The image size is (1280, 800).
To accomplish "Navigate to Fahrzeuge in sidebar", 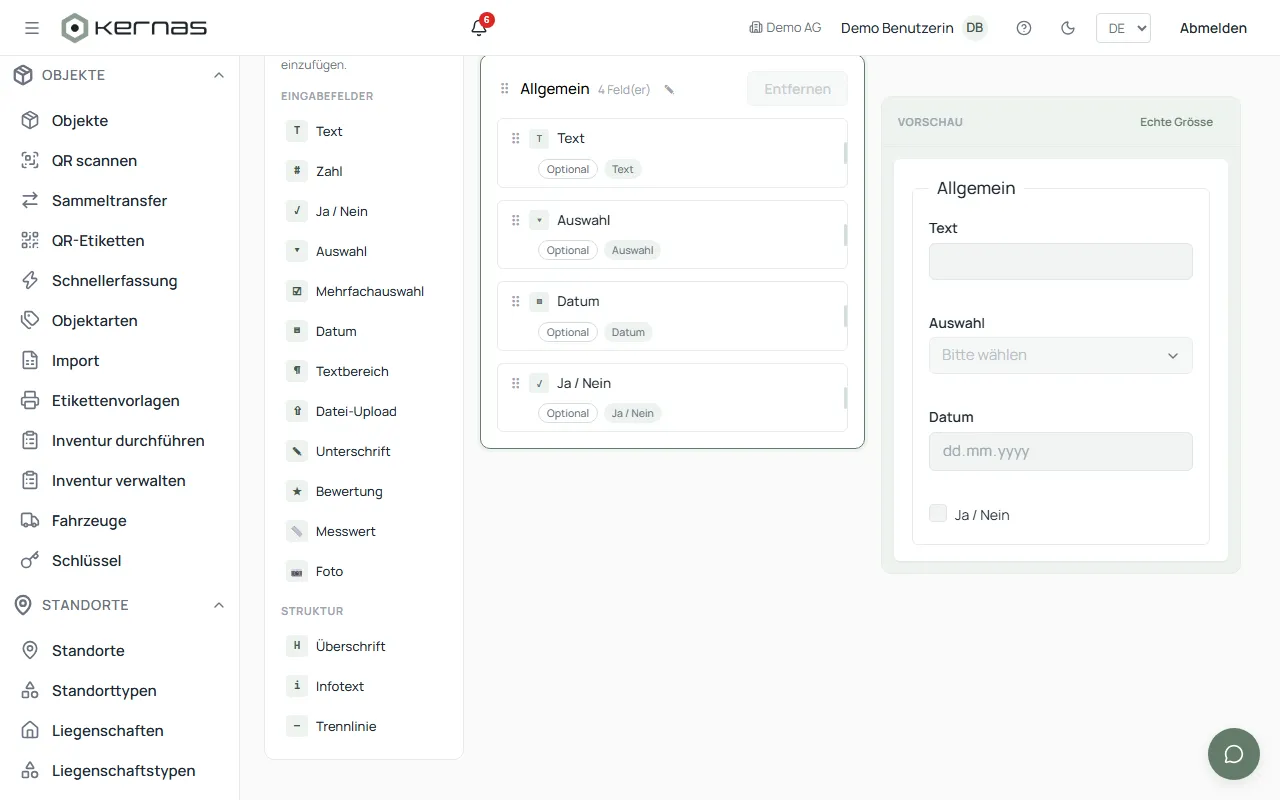I will pyautogui.click(x=120, y=520).
